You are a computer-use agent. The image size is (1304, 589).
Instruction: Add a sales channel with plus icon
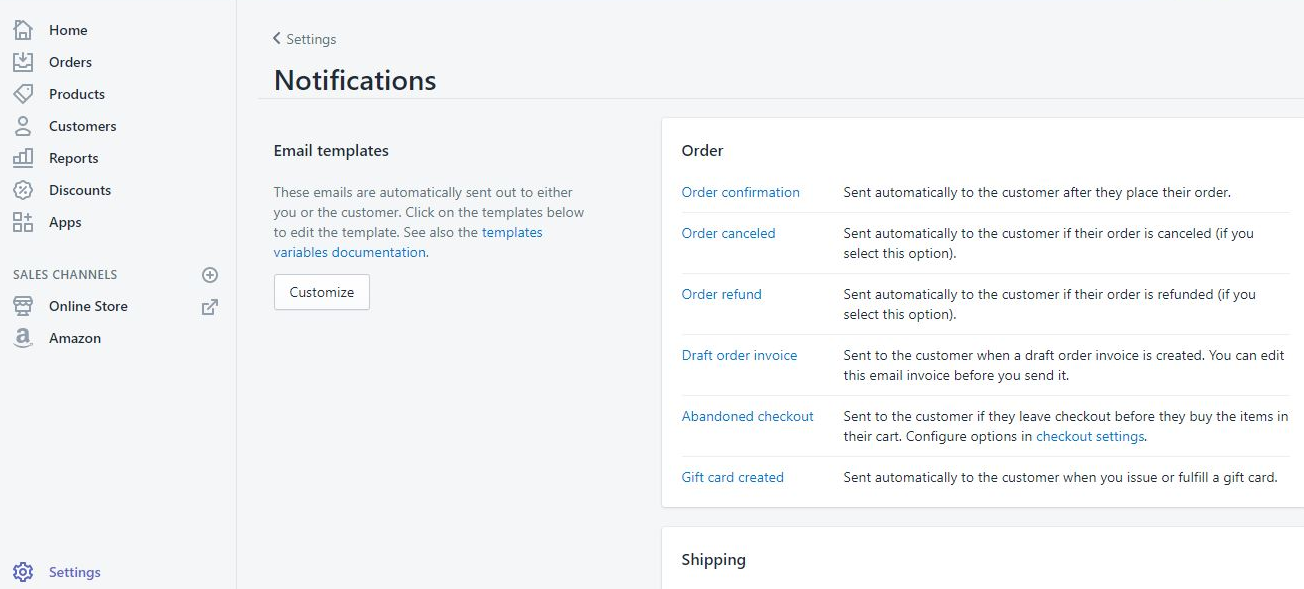[210, 275]
